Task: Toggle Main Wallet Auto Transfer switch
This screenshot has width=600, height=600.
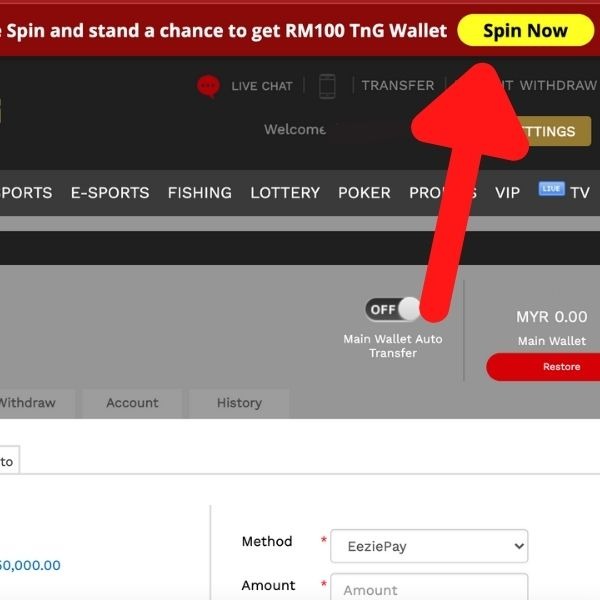Action: [x=393, y=309]
